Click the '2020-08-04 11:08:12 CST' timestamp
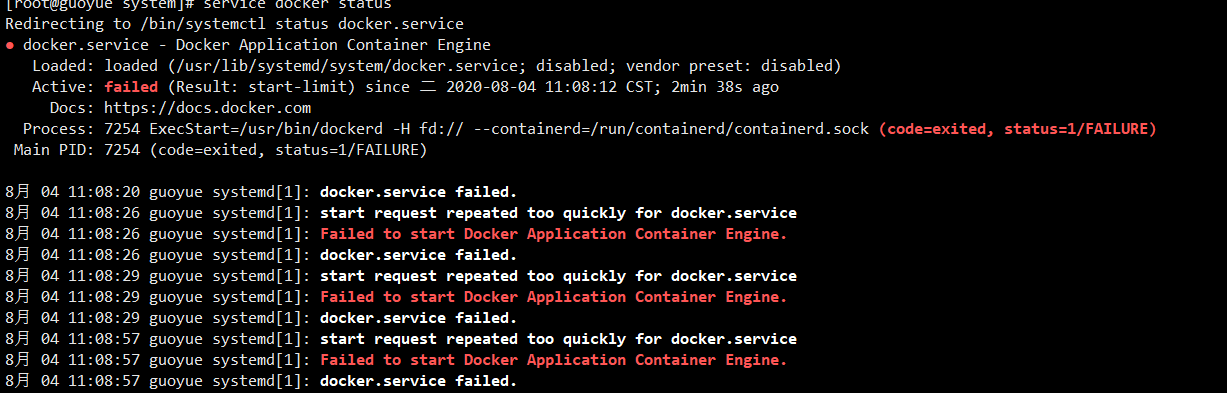Viewport: 1227px width, 393px height. [x=547, y=87]
